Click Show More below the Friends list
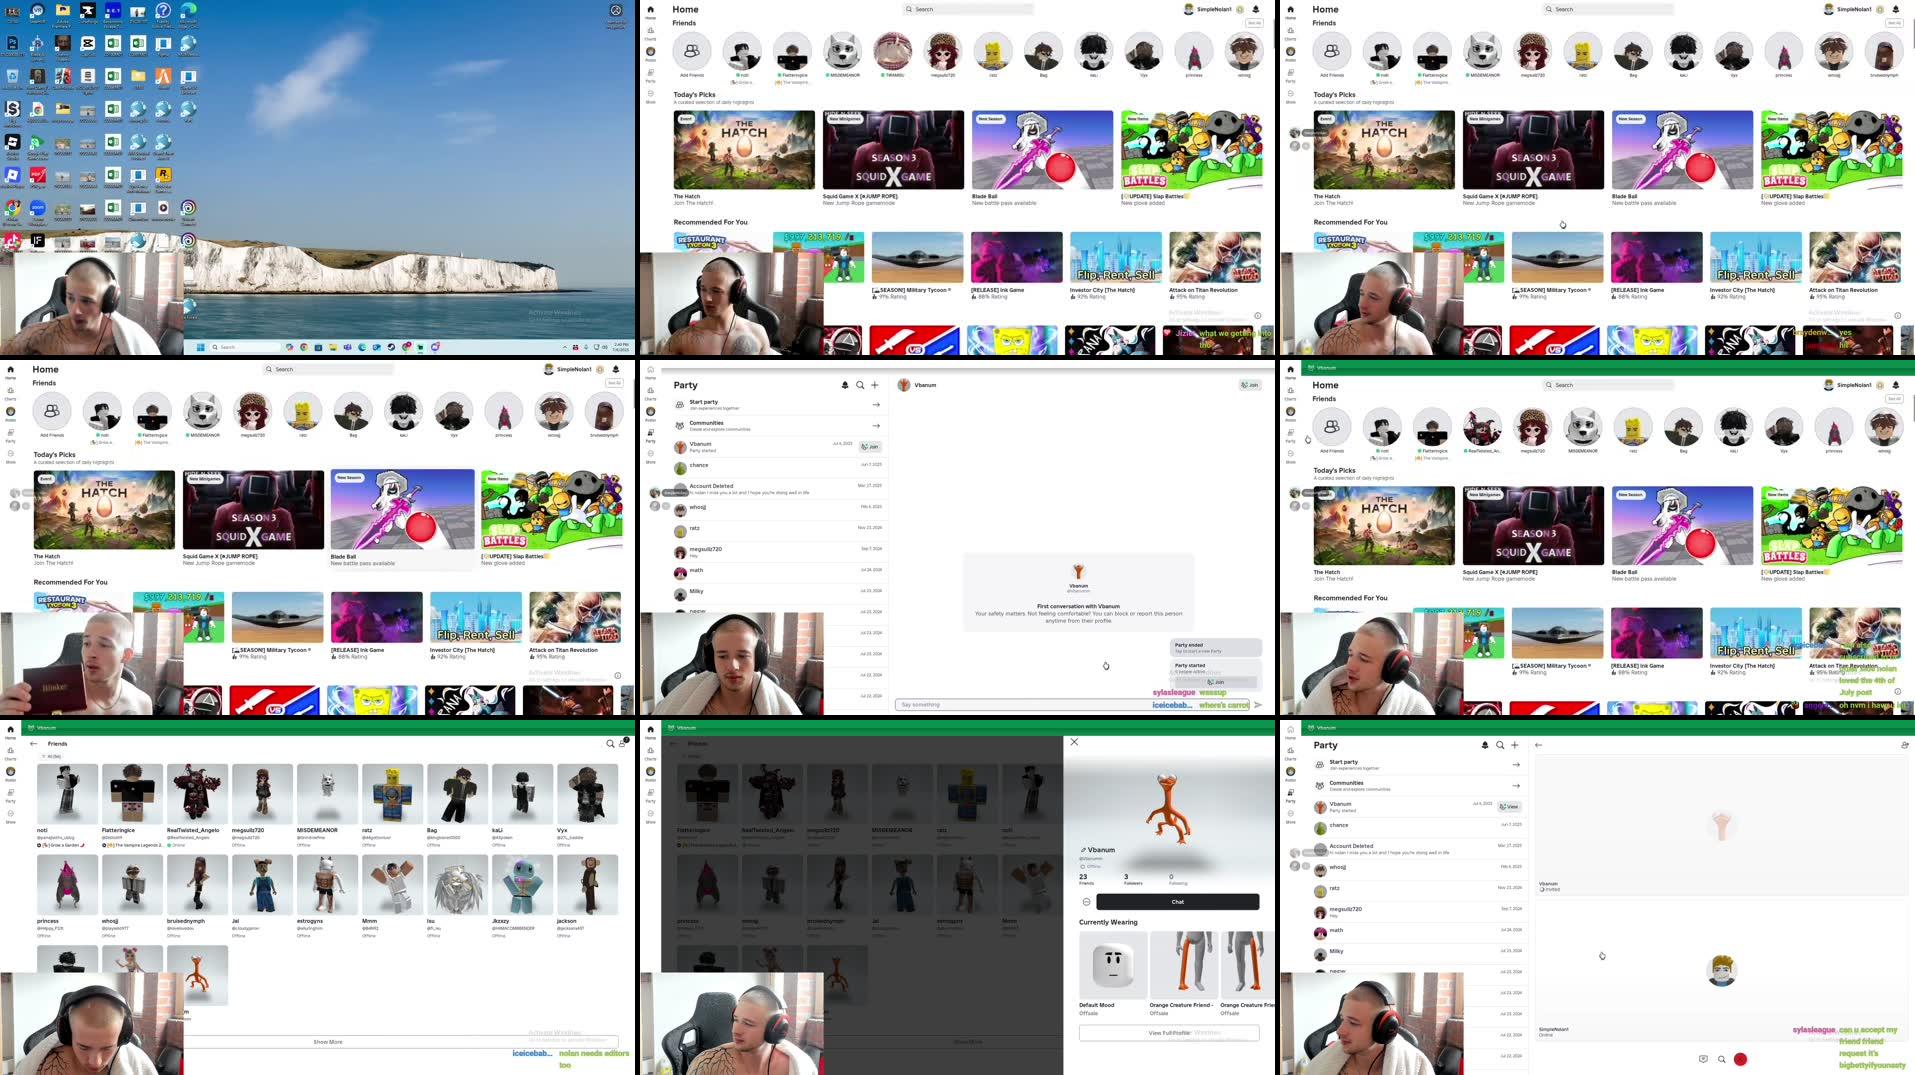Image resolution: width=1915 pixels, height=1075 pixels. (328, 1042)
